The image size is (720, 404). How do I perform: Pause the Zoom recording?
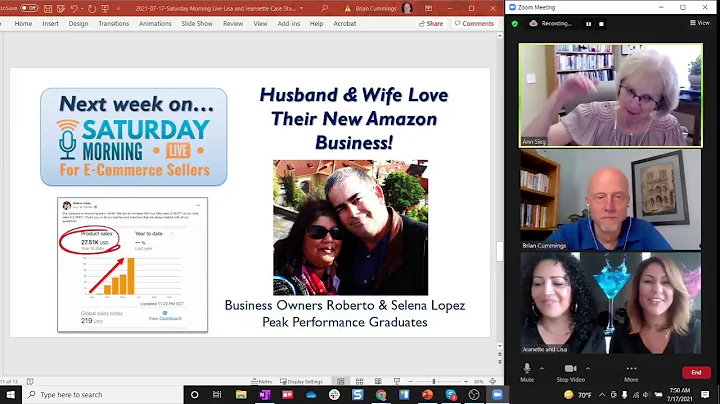(588, 23)
